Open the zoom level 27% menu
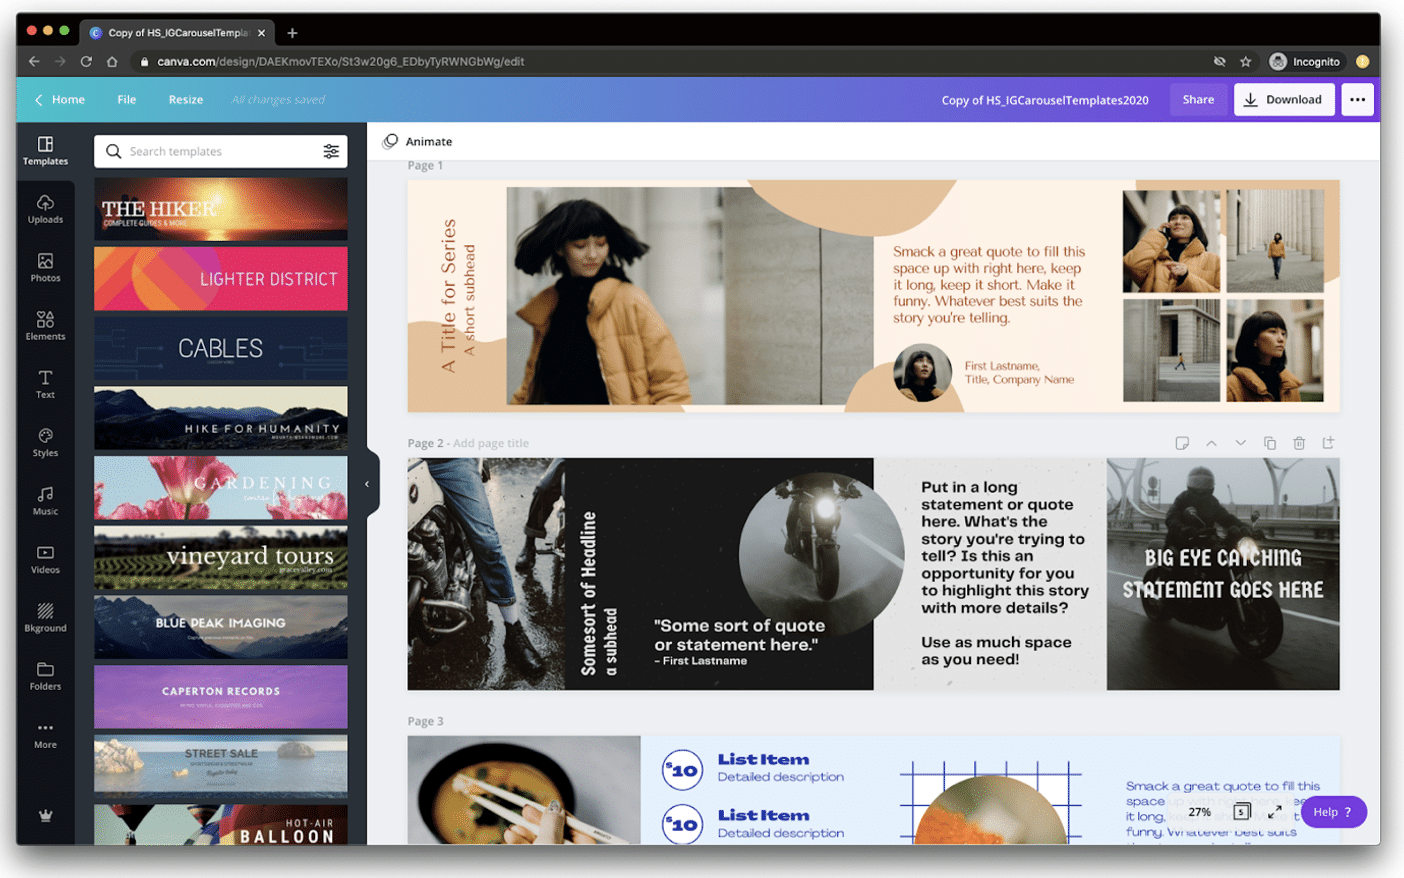 (1200, 812)
